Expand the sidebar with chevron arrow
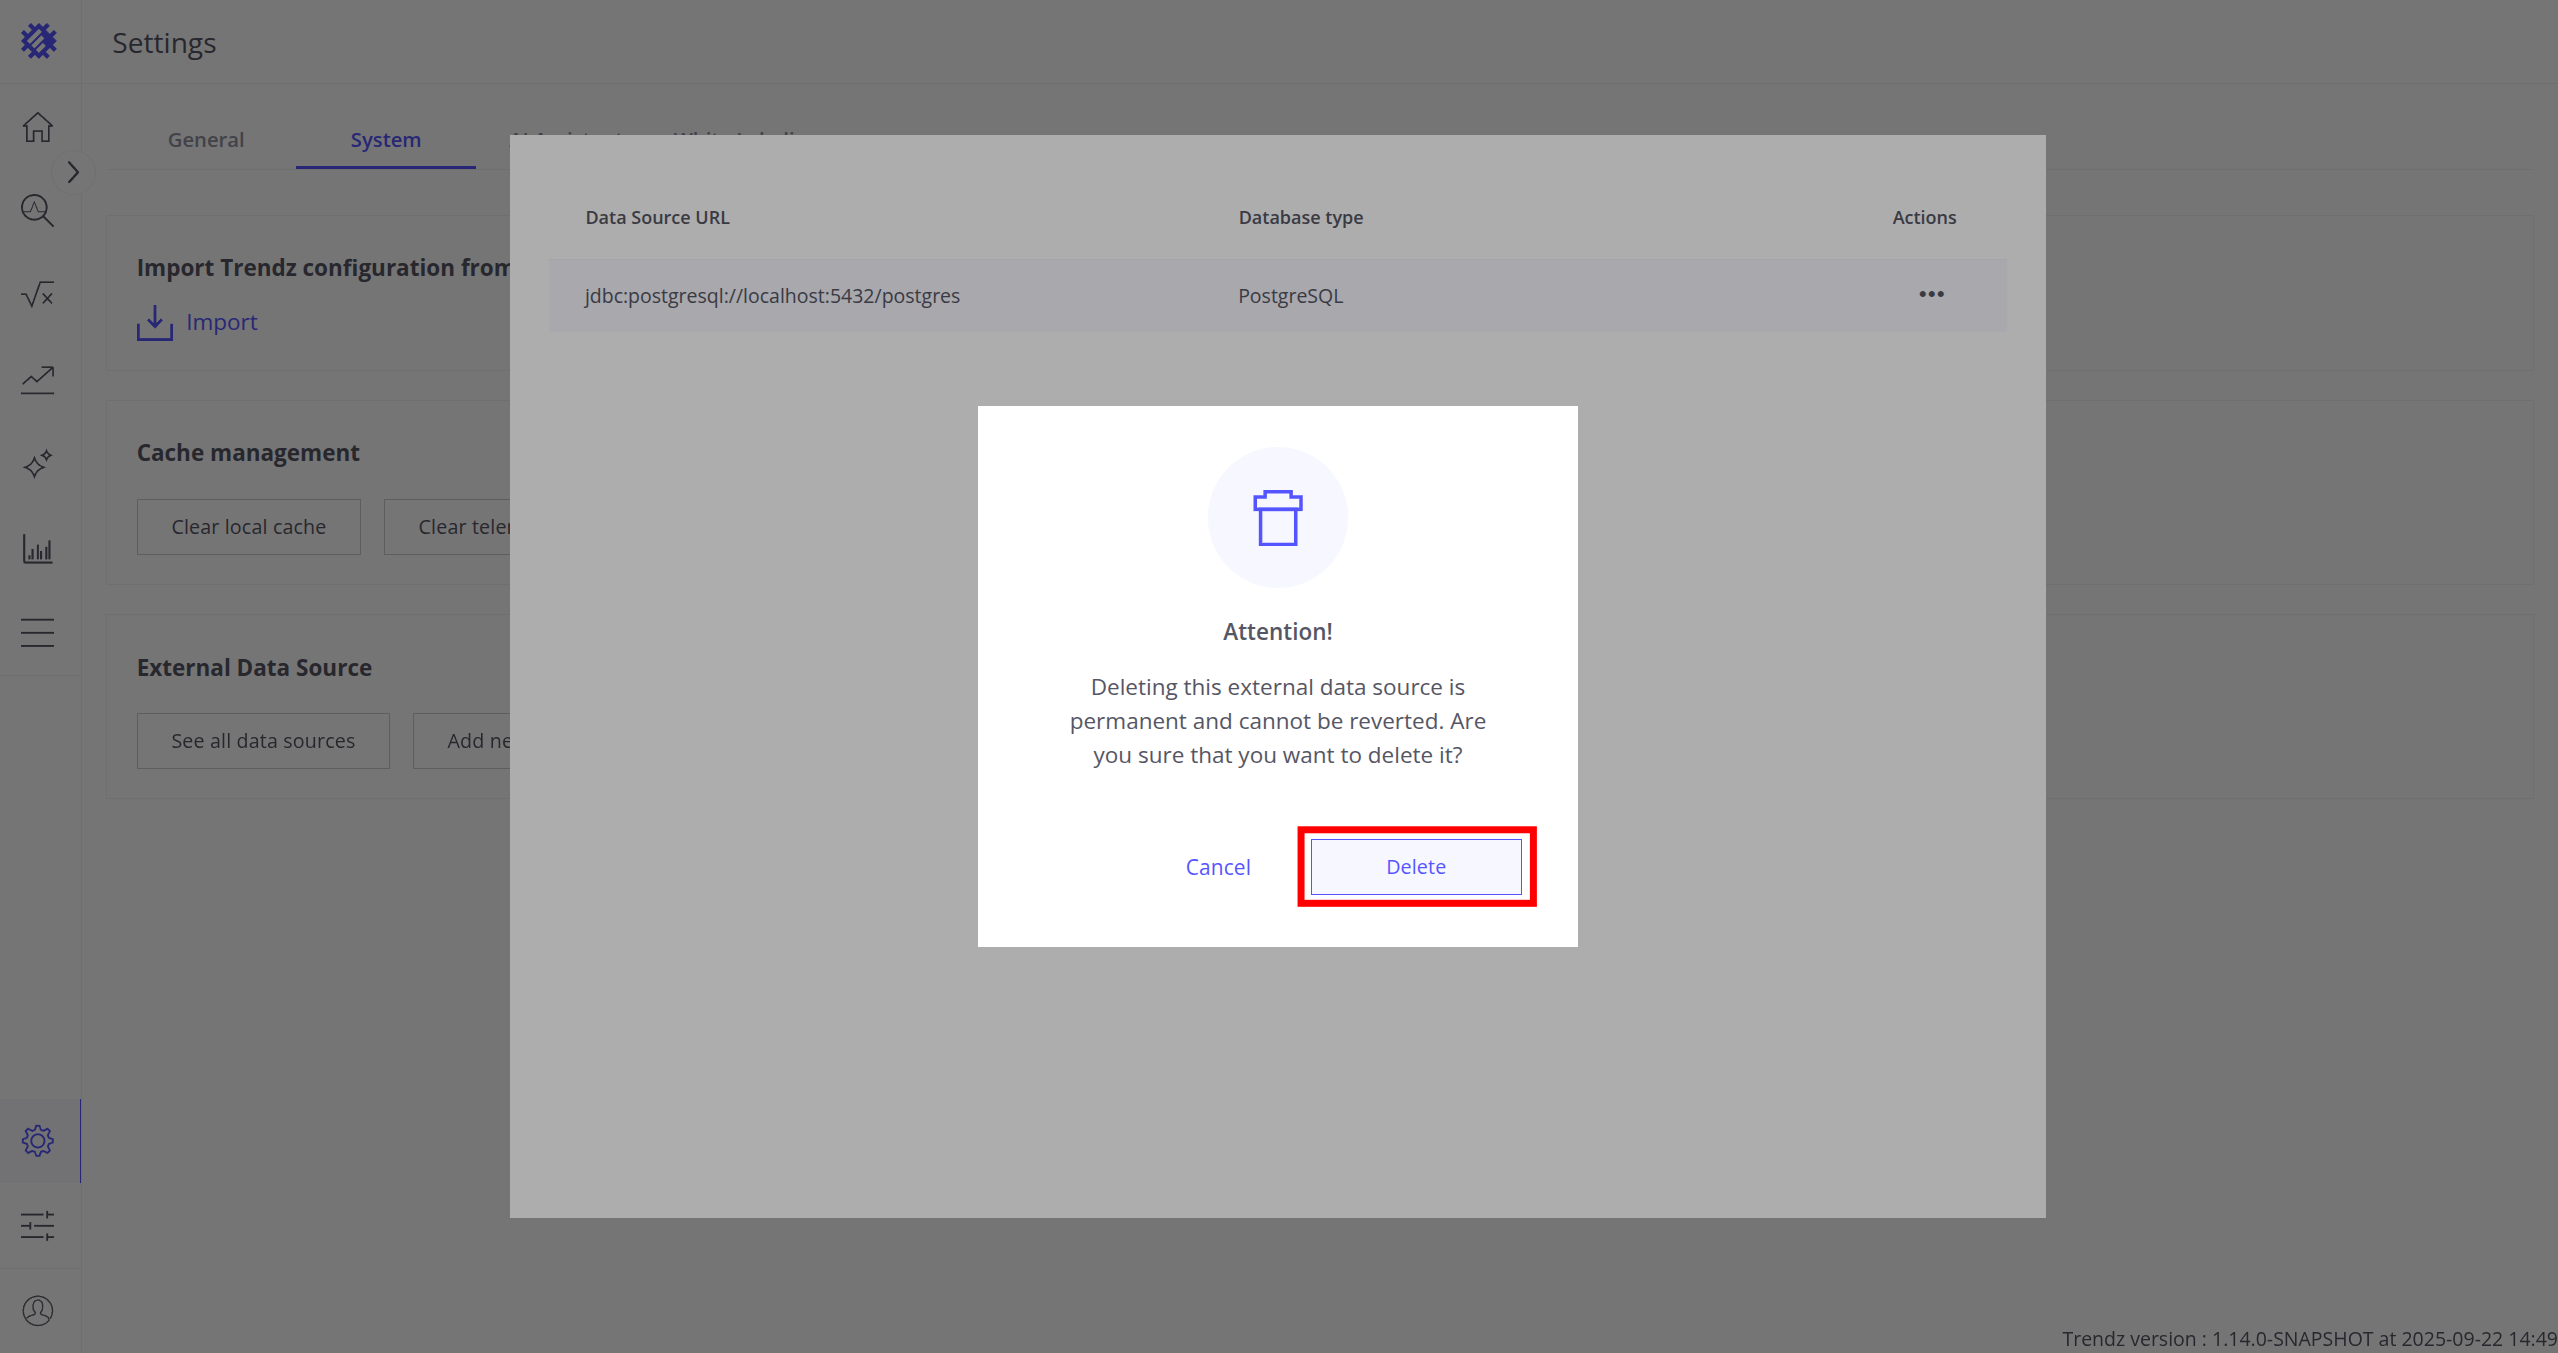Image resolution: width=2558 pixels, height=1353 pixels. pyautogui.click(x=73, y=172)
